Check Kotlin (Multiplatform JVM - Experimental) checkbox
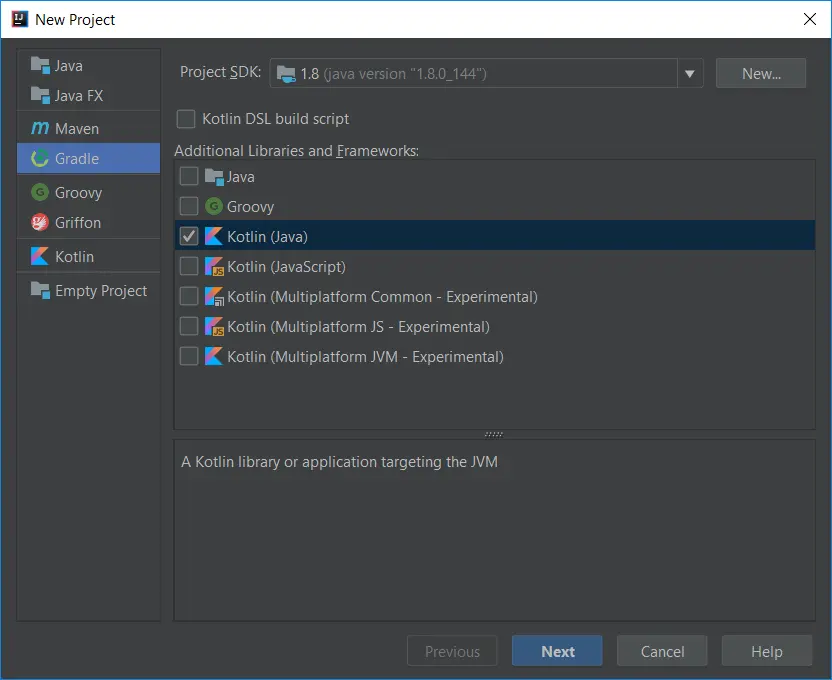The image size is (832, 680). click(189, 356)
